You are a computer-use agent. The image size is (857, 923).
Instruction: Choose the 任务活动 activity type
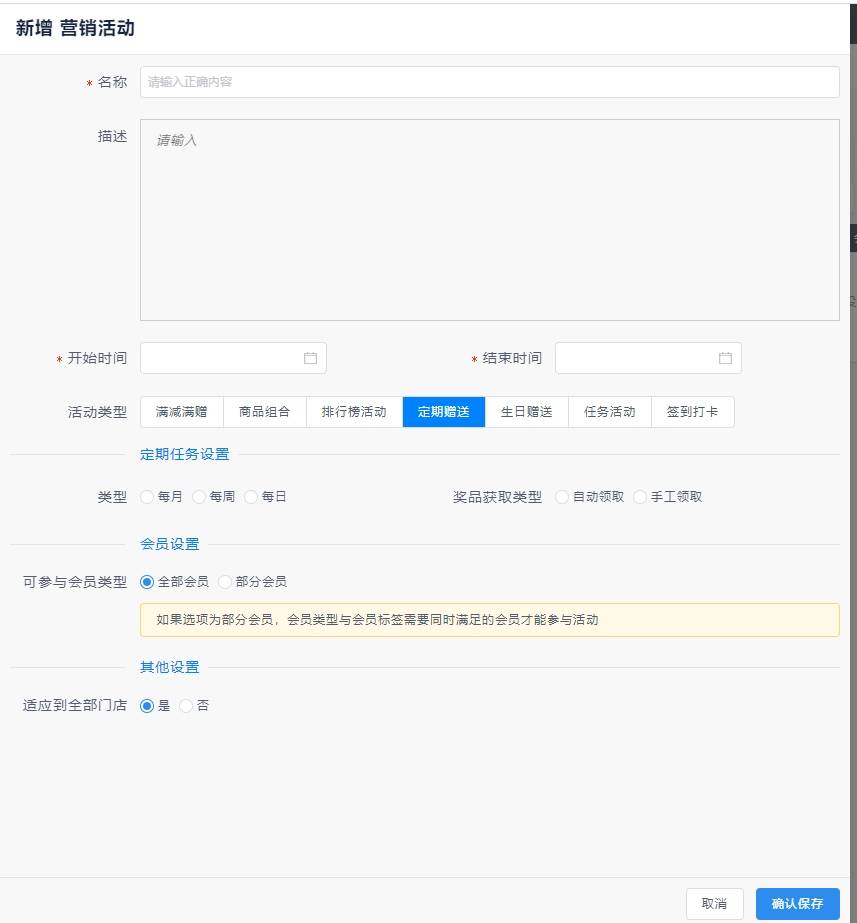point(610,412)
